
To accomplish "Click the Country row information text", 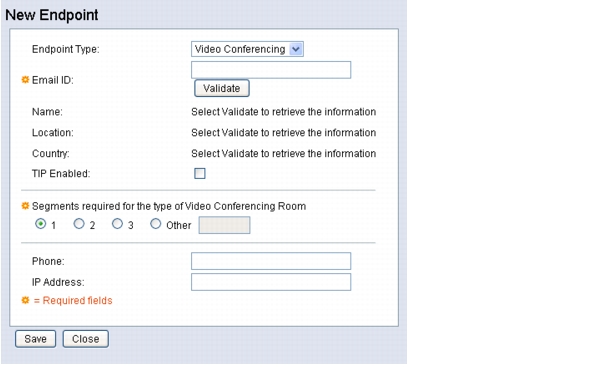I will click(x=283, y=153).
